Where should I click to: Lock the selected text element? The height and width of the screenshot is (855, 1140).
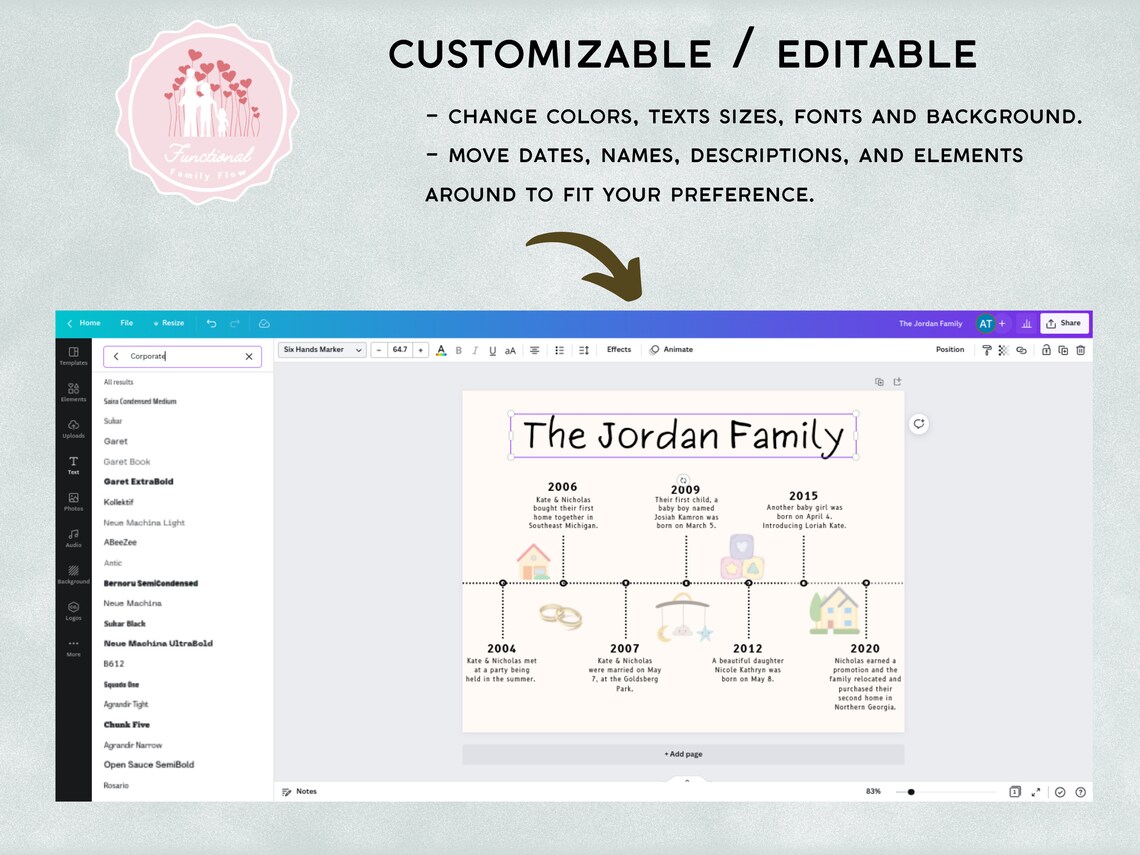[1047, 350]
